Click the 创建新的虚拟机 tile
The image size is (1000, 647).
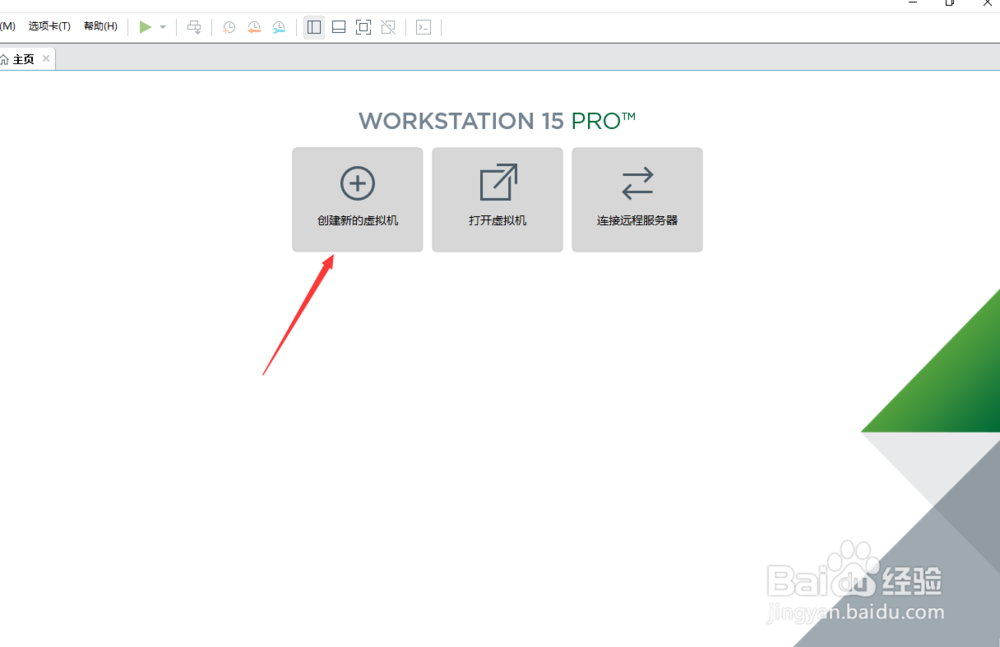357,200
